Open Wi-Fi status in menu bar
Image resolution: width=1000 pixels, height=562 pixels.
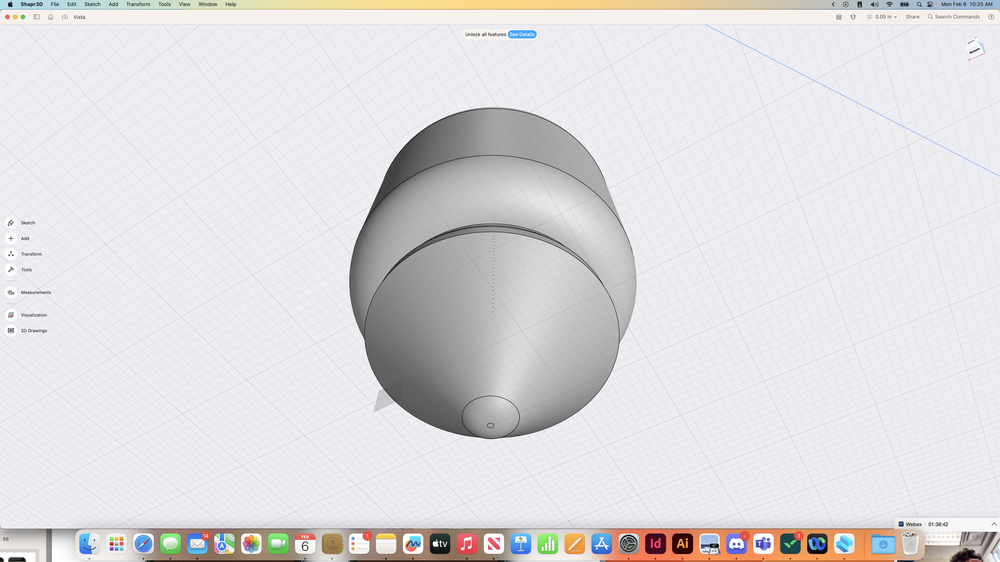tap(889, 4)
